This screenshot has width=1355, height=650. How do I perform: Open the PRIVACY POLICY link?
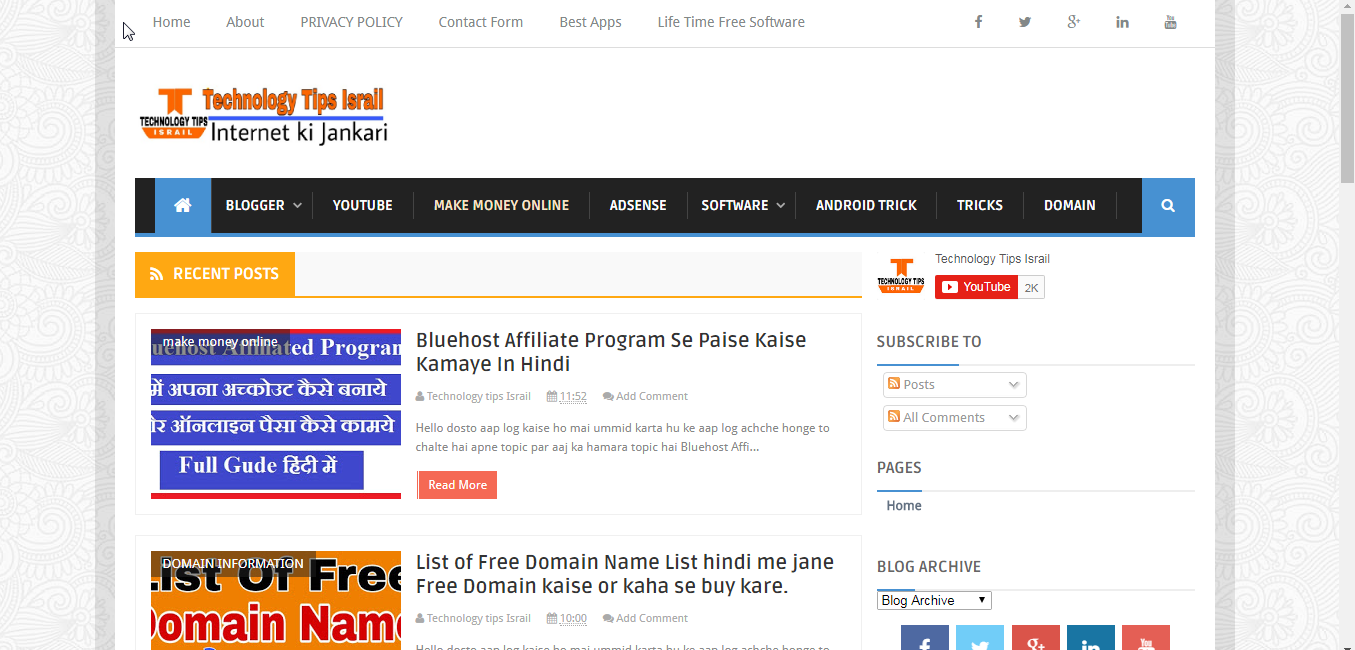(x=351, y=22)
